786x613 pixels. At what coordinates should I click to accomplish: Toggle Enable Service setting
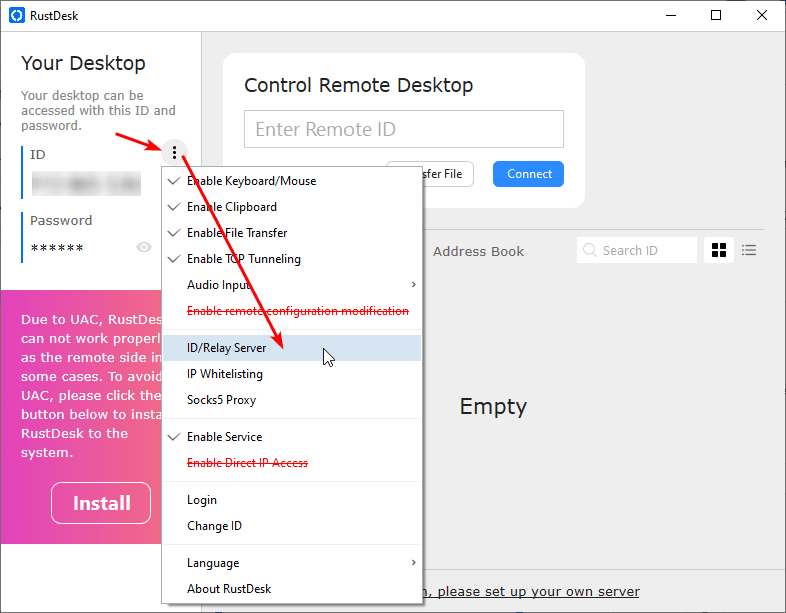tap(225, 437)
